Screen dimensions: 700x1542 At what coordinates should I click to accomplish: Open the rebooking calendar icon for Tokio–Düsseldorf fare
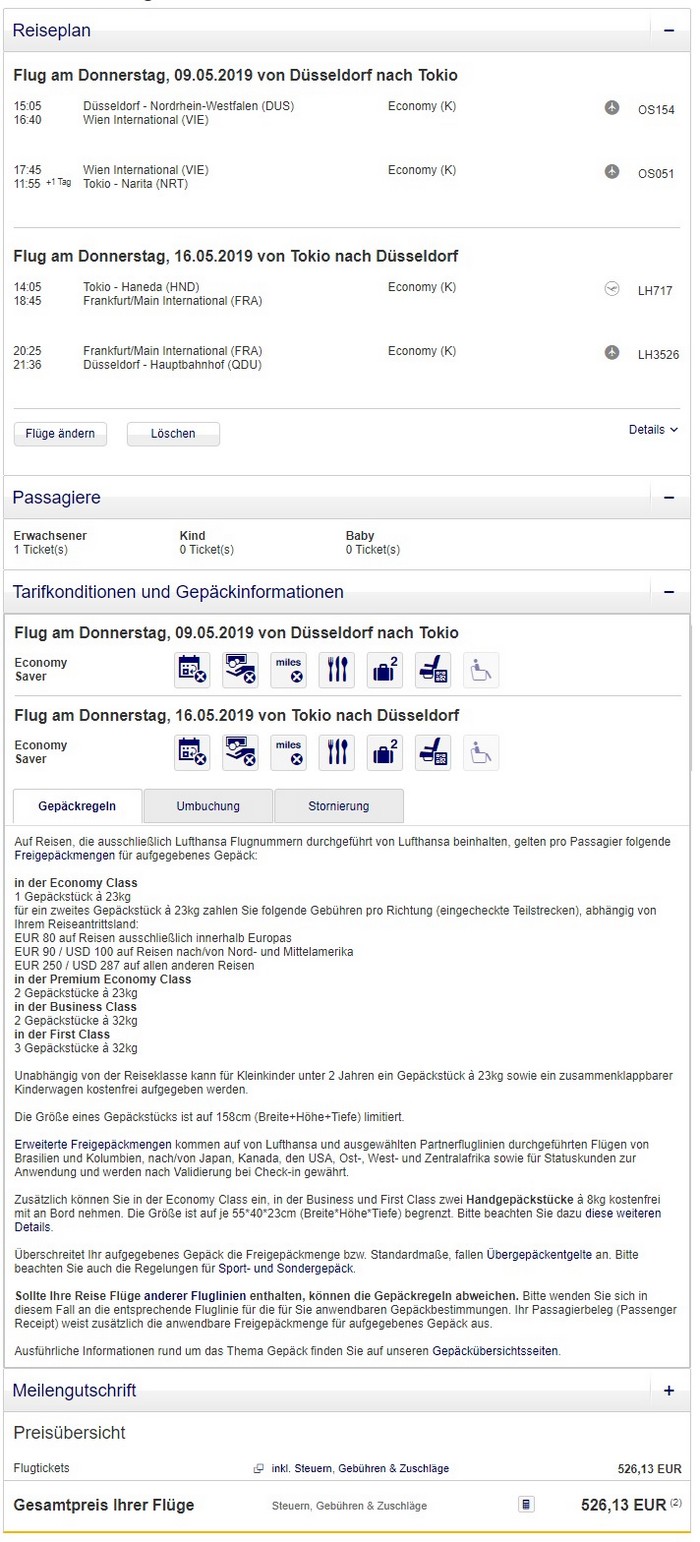pyautogui.click(x=192, y=752)
